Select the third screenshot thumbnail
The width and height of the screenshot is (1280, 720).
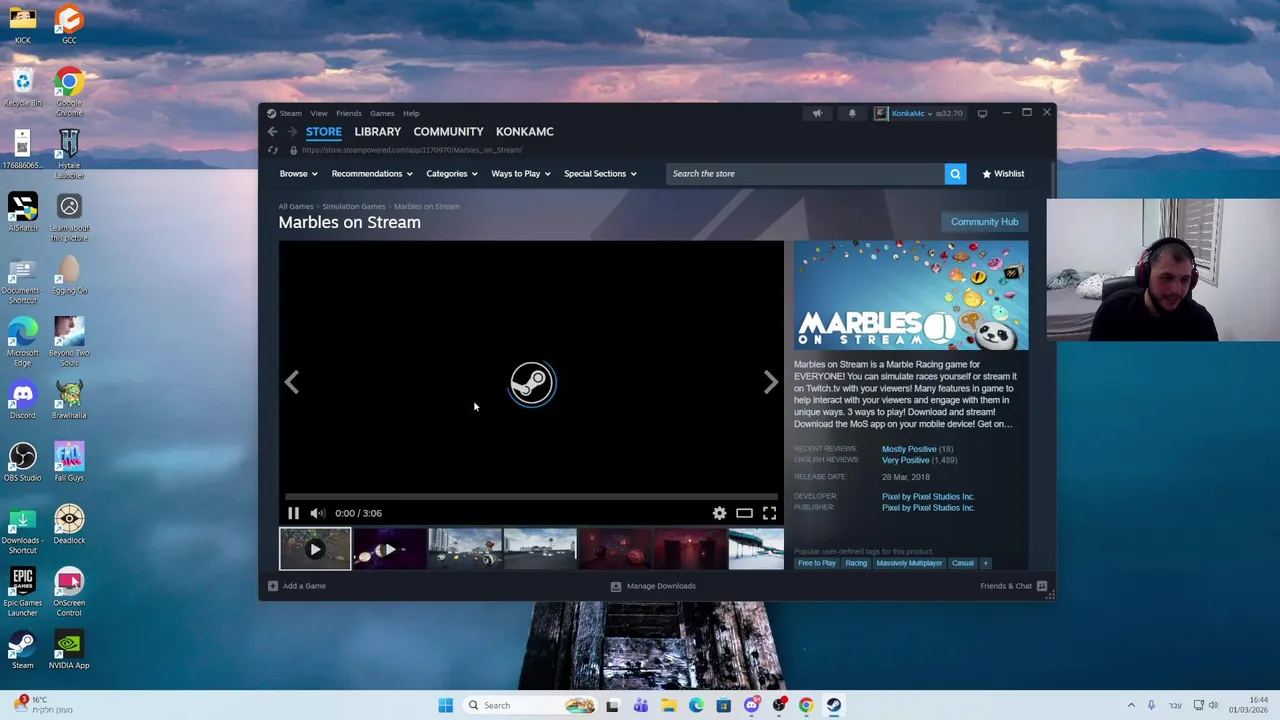465,549
